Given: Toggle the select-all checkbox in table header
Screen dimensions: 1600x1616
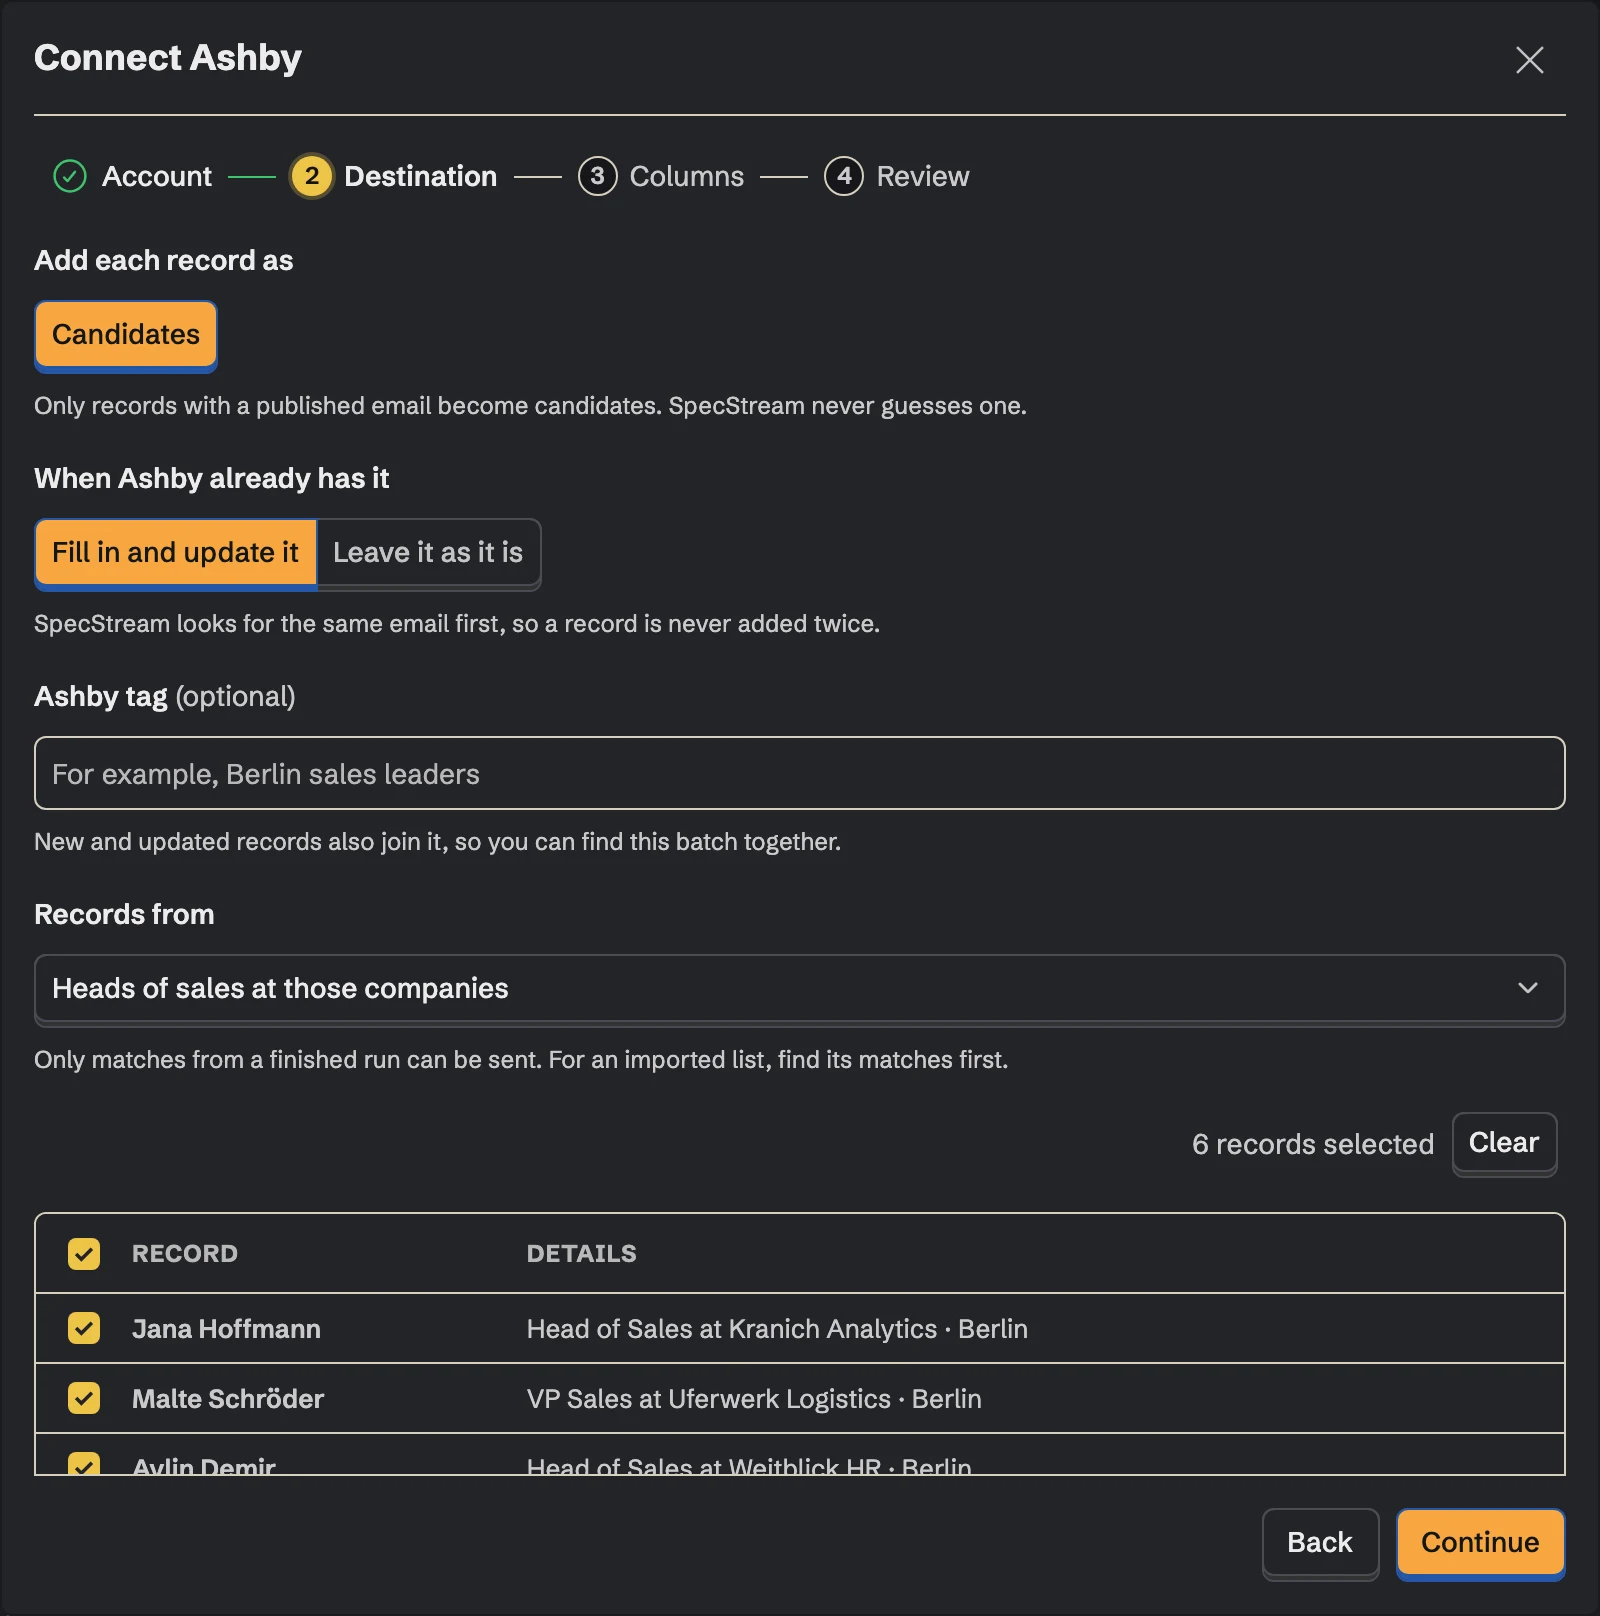Looking at the screenshot, I should point(84,1253).
